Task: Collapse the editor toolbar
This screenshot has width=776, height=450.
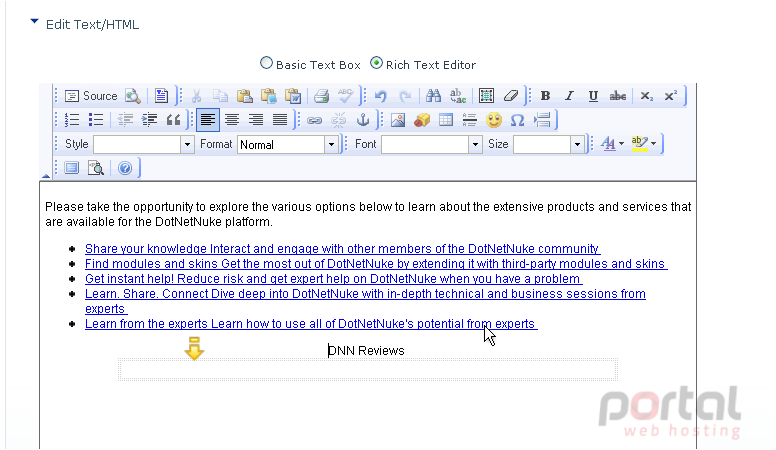Action: (46, 176)
